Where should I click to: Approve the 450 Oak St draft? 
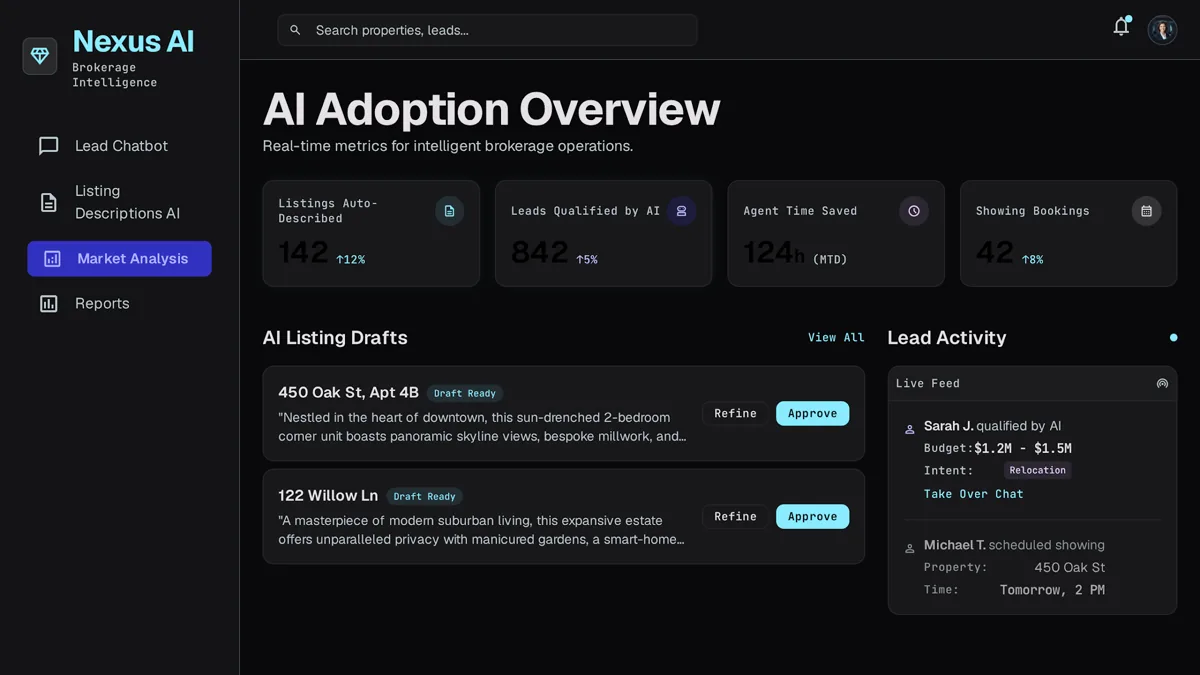(x=812, y=414)
